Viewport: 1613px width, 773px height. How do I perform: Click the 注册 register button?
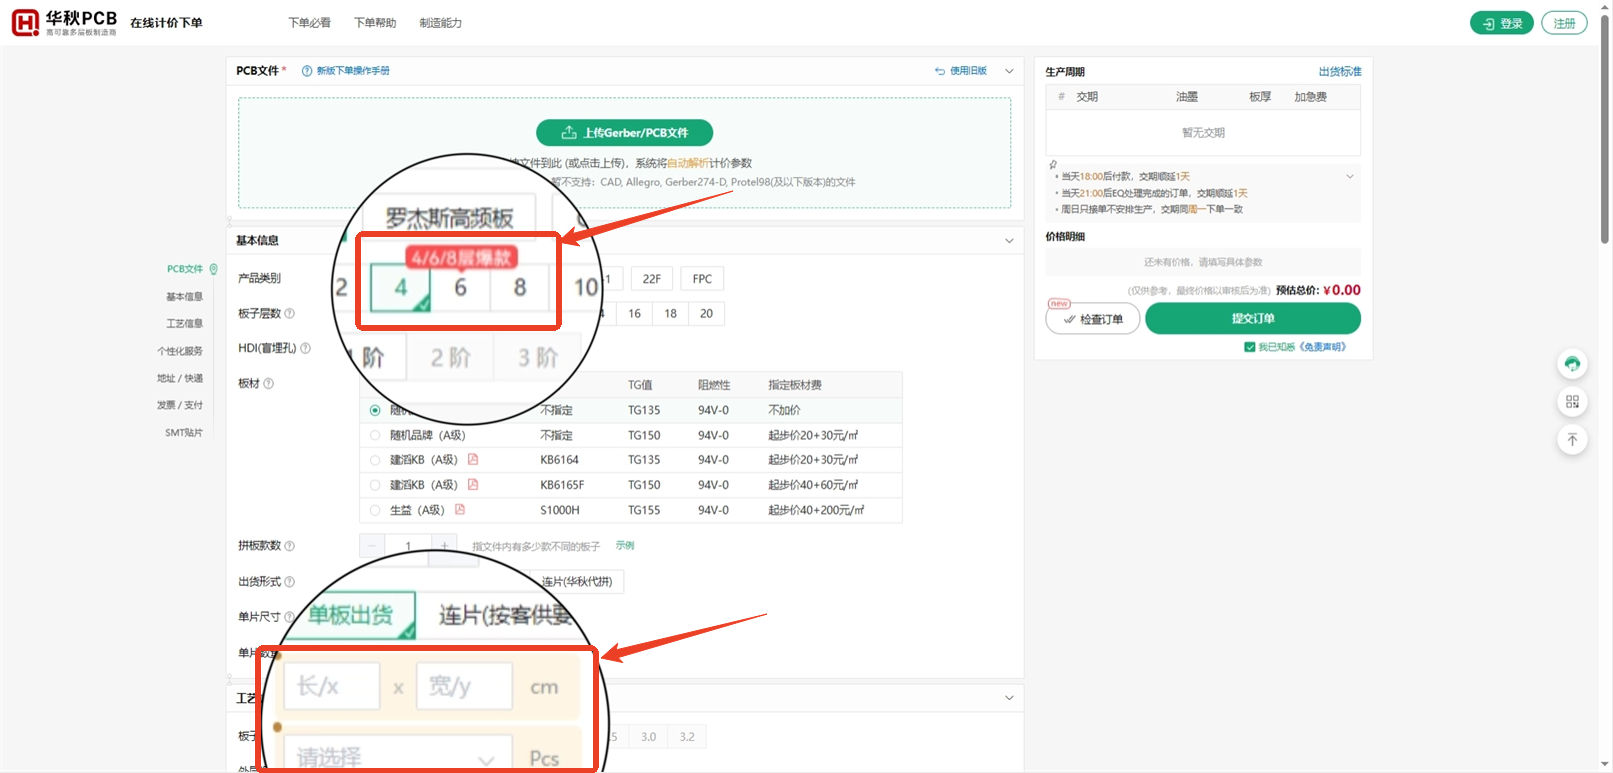pyautogui.click(x=1564, y=23)
